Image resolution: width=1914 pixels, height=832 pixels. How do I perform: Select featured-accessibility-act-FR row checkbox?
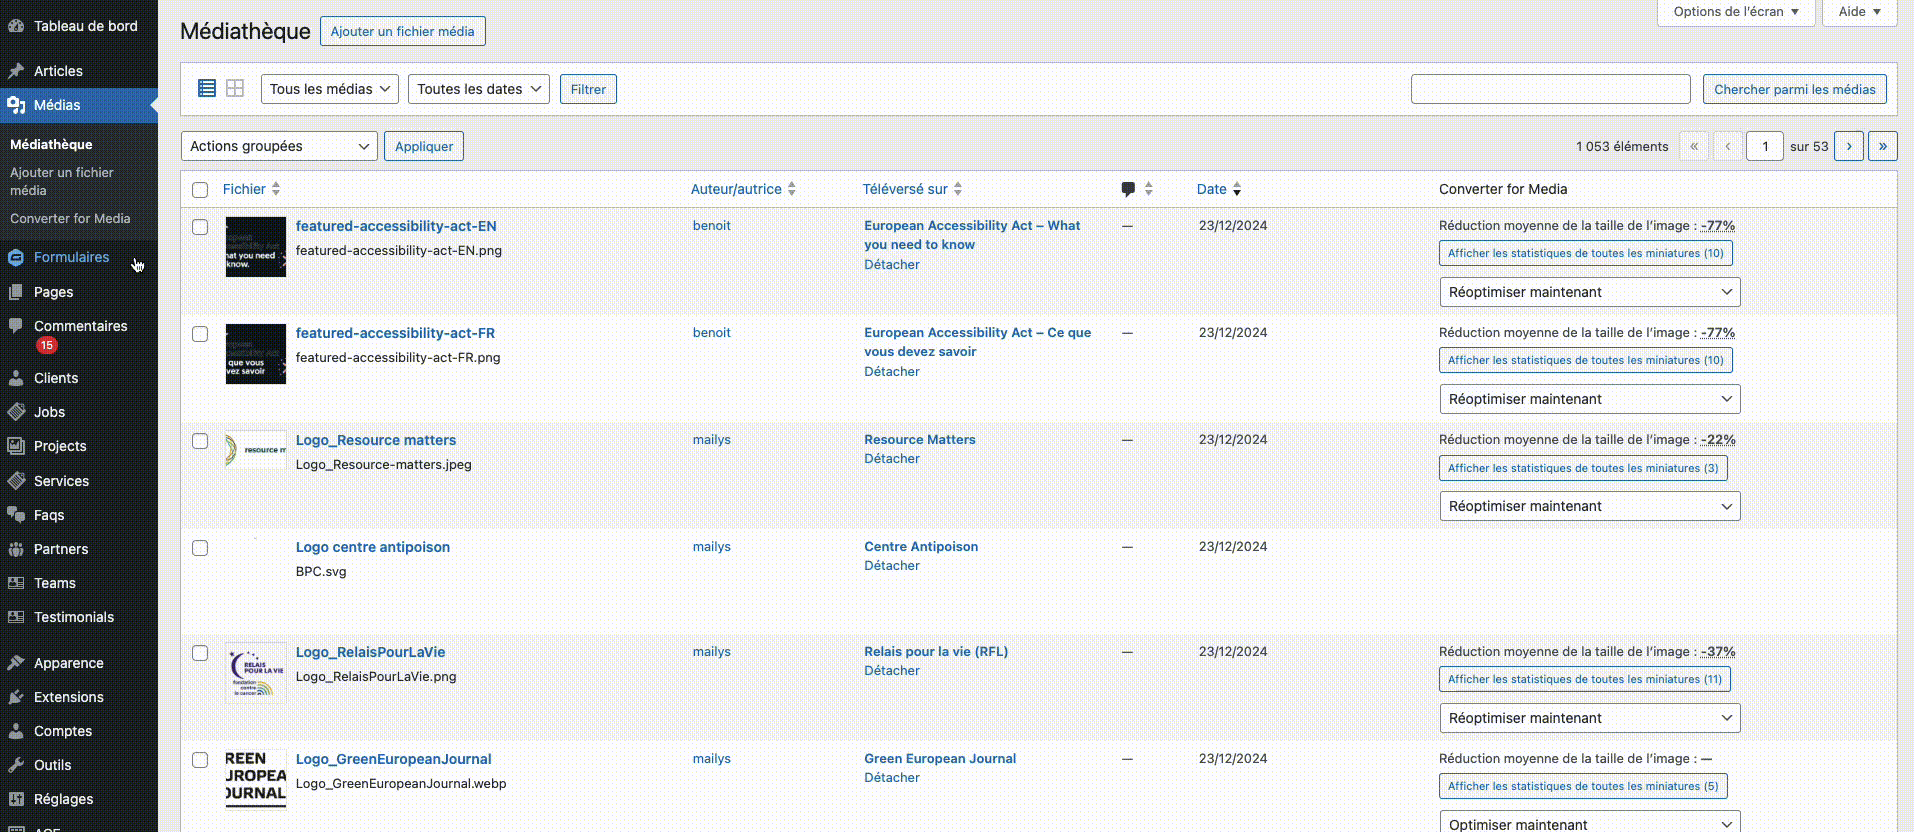pyautogui.click(x=200, y=334)
